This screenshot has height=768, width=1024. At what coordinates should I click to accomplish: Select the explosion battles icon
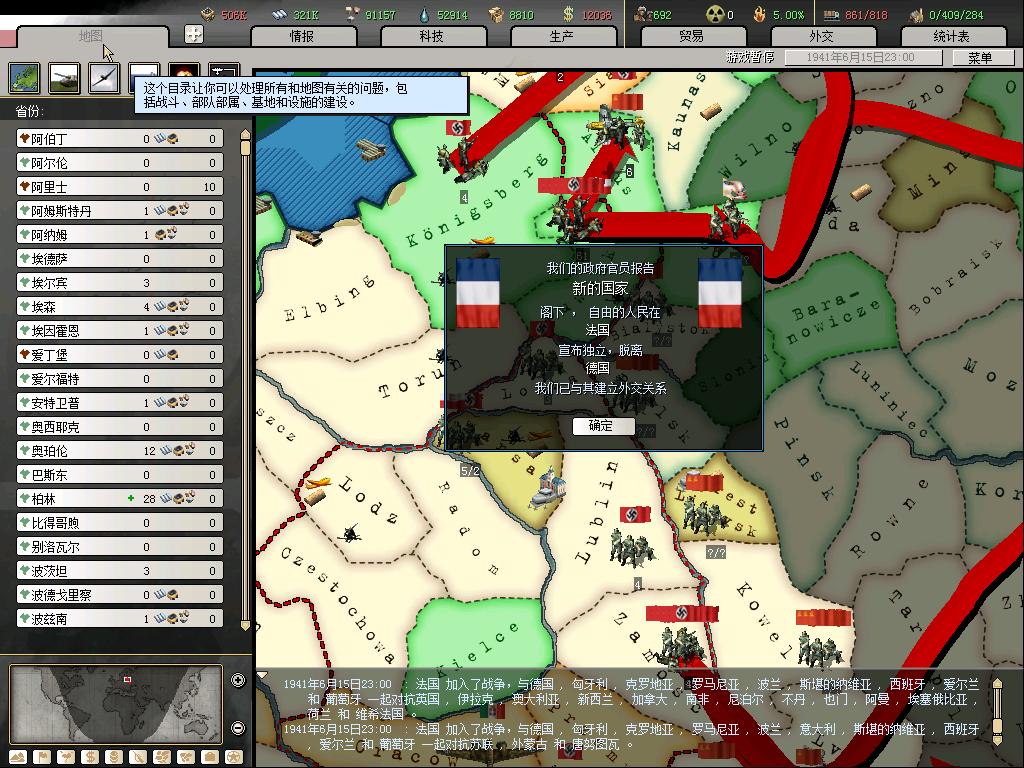click(184, 72)
